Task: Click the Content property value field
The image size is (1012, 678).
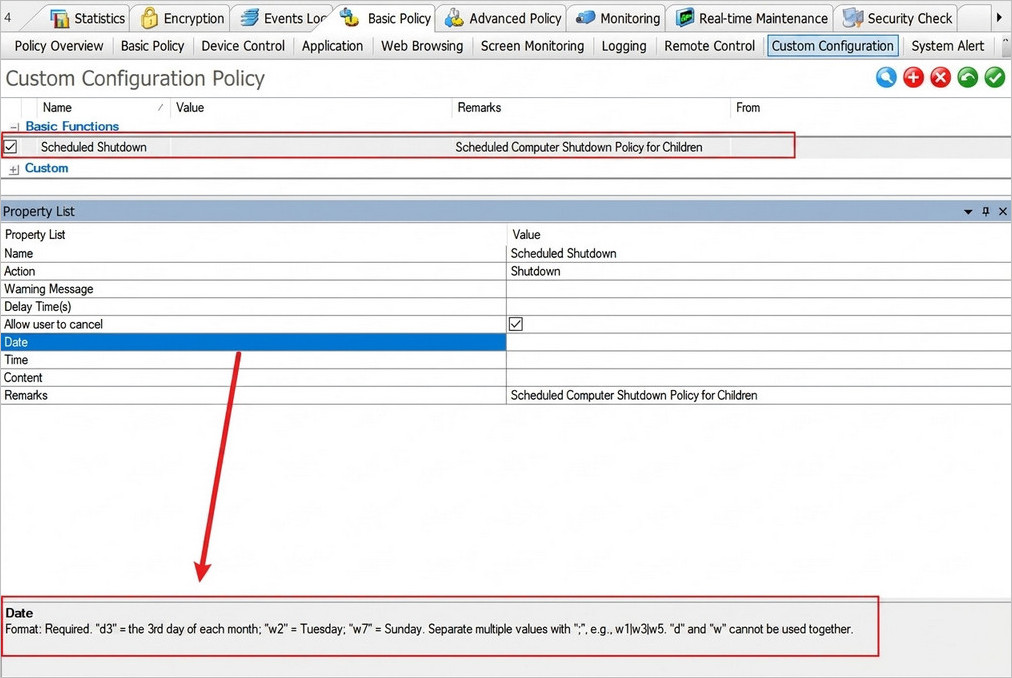Action: click(x=758, y=378)
